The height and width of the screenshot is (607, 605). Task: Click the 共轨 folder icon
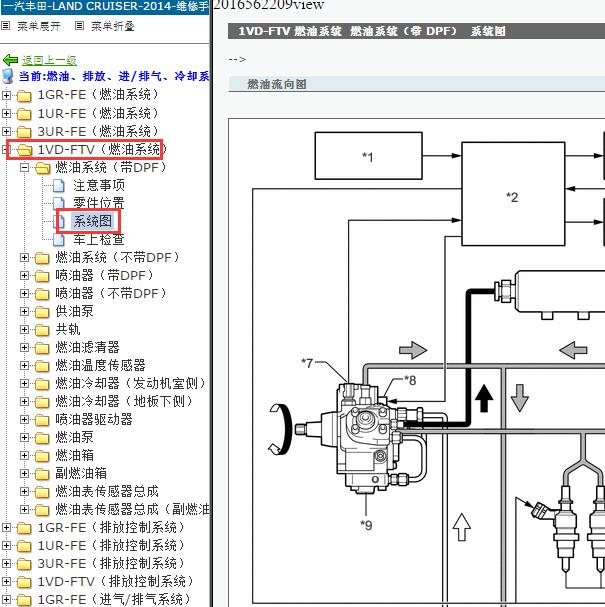click(42, 330)
